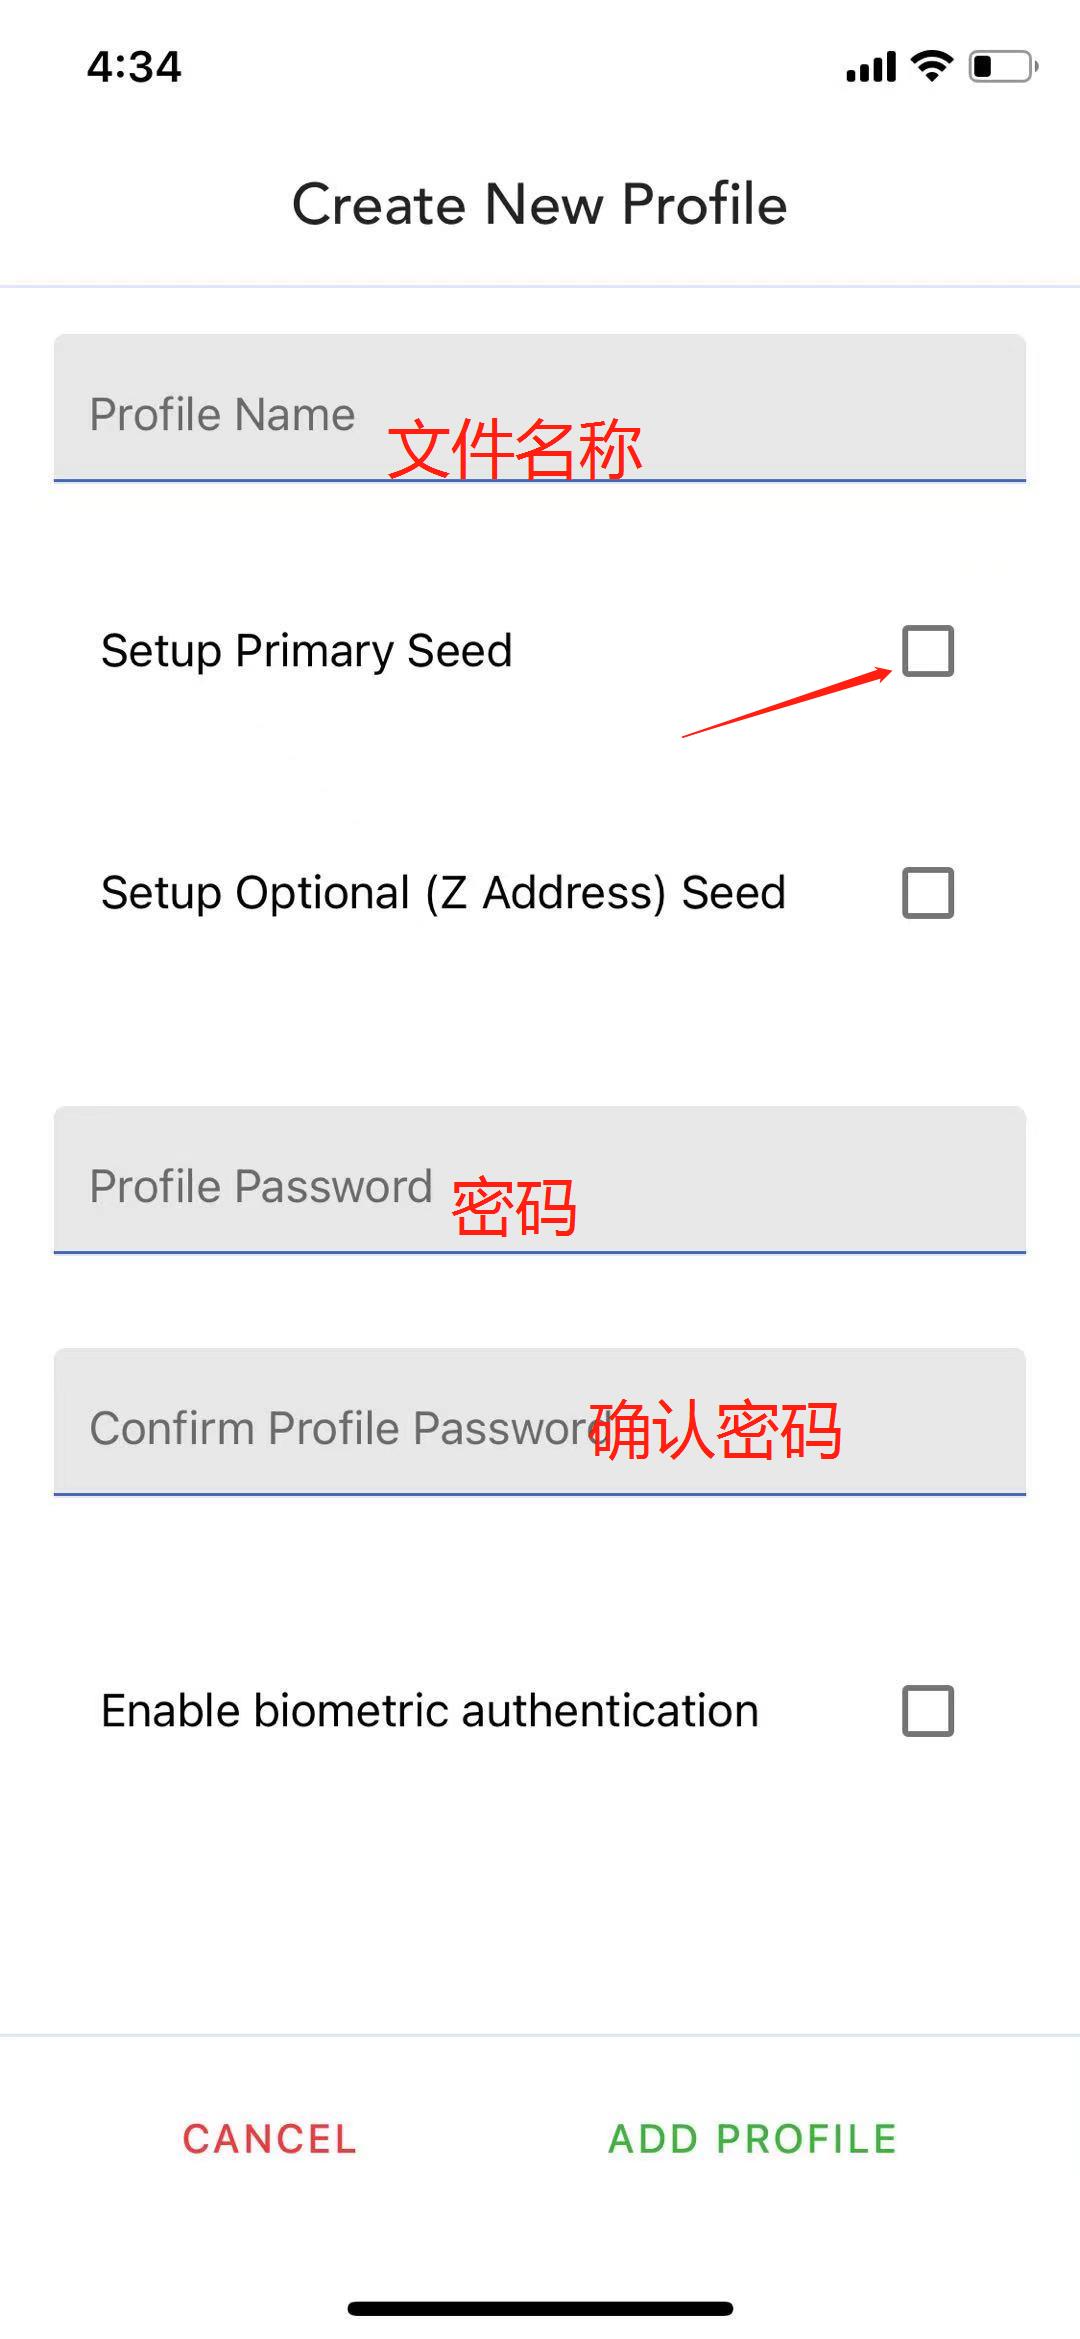Tap the Setup Optional (Z Address) Seed label
The width and height of the screenshot is (1080, 2339).
click(443, 893)
